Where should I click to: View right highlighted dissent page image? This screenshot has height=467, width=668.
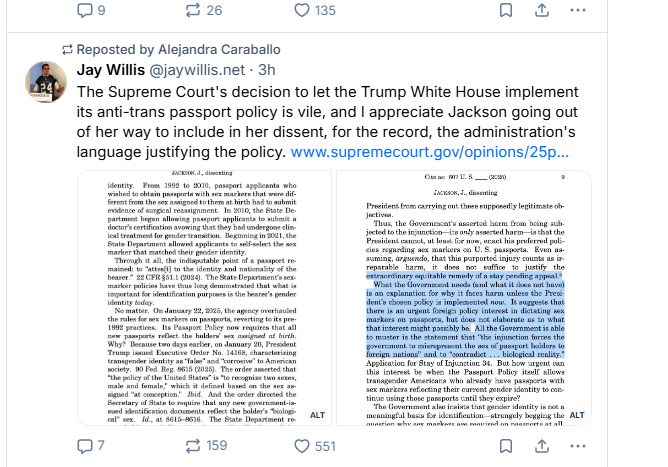pos(464,298)
